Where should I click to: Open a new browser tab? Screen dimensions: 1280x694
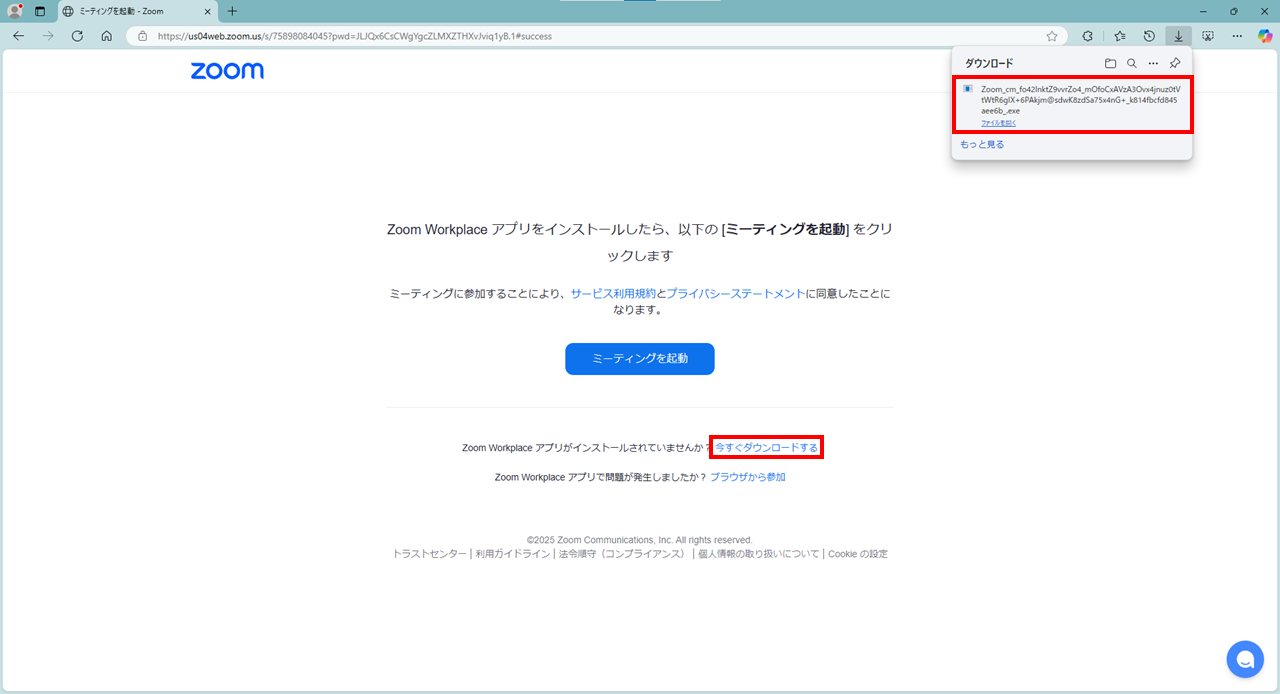[232, 11]
